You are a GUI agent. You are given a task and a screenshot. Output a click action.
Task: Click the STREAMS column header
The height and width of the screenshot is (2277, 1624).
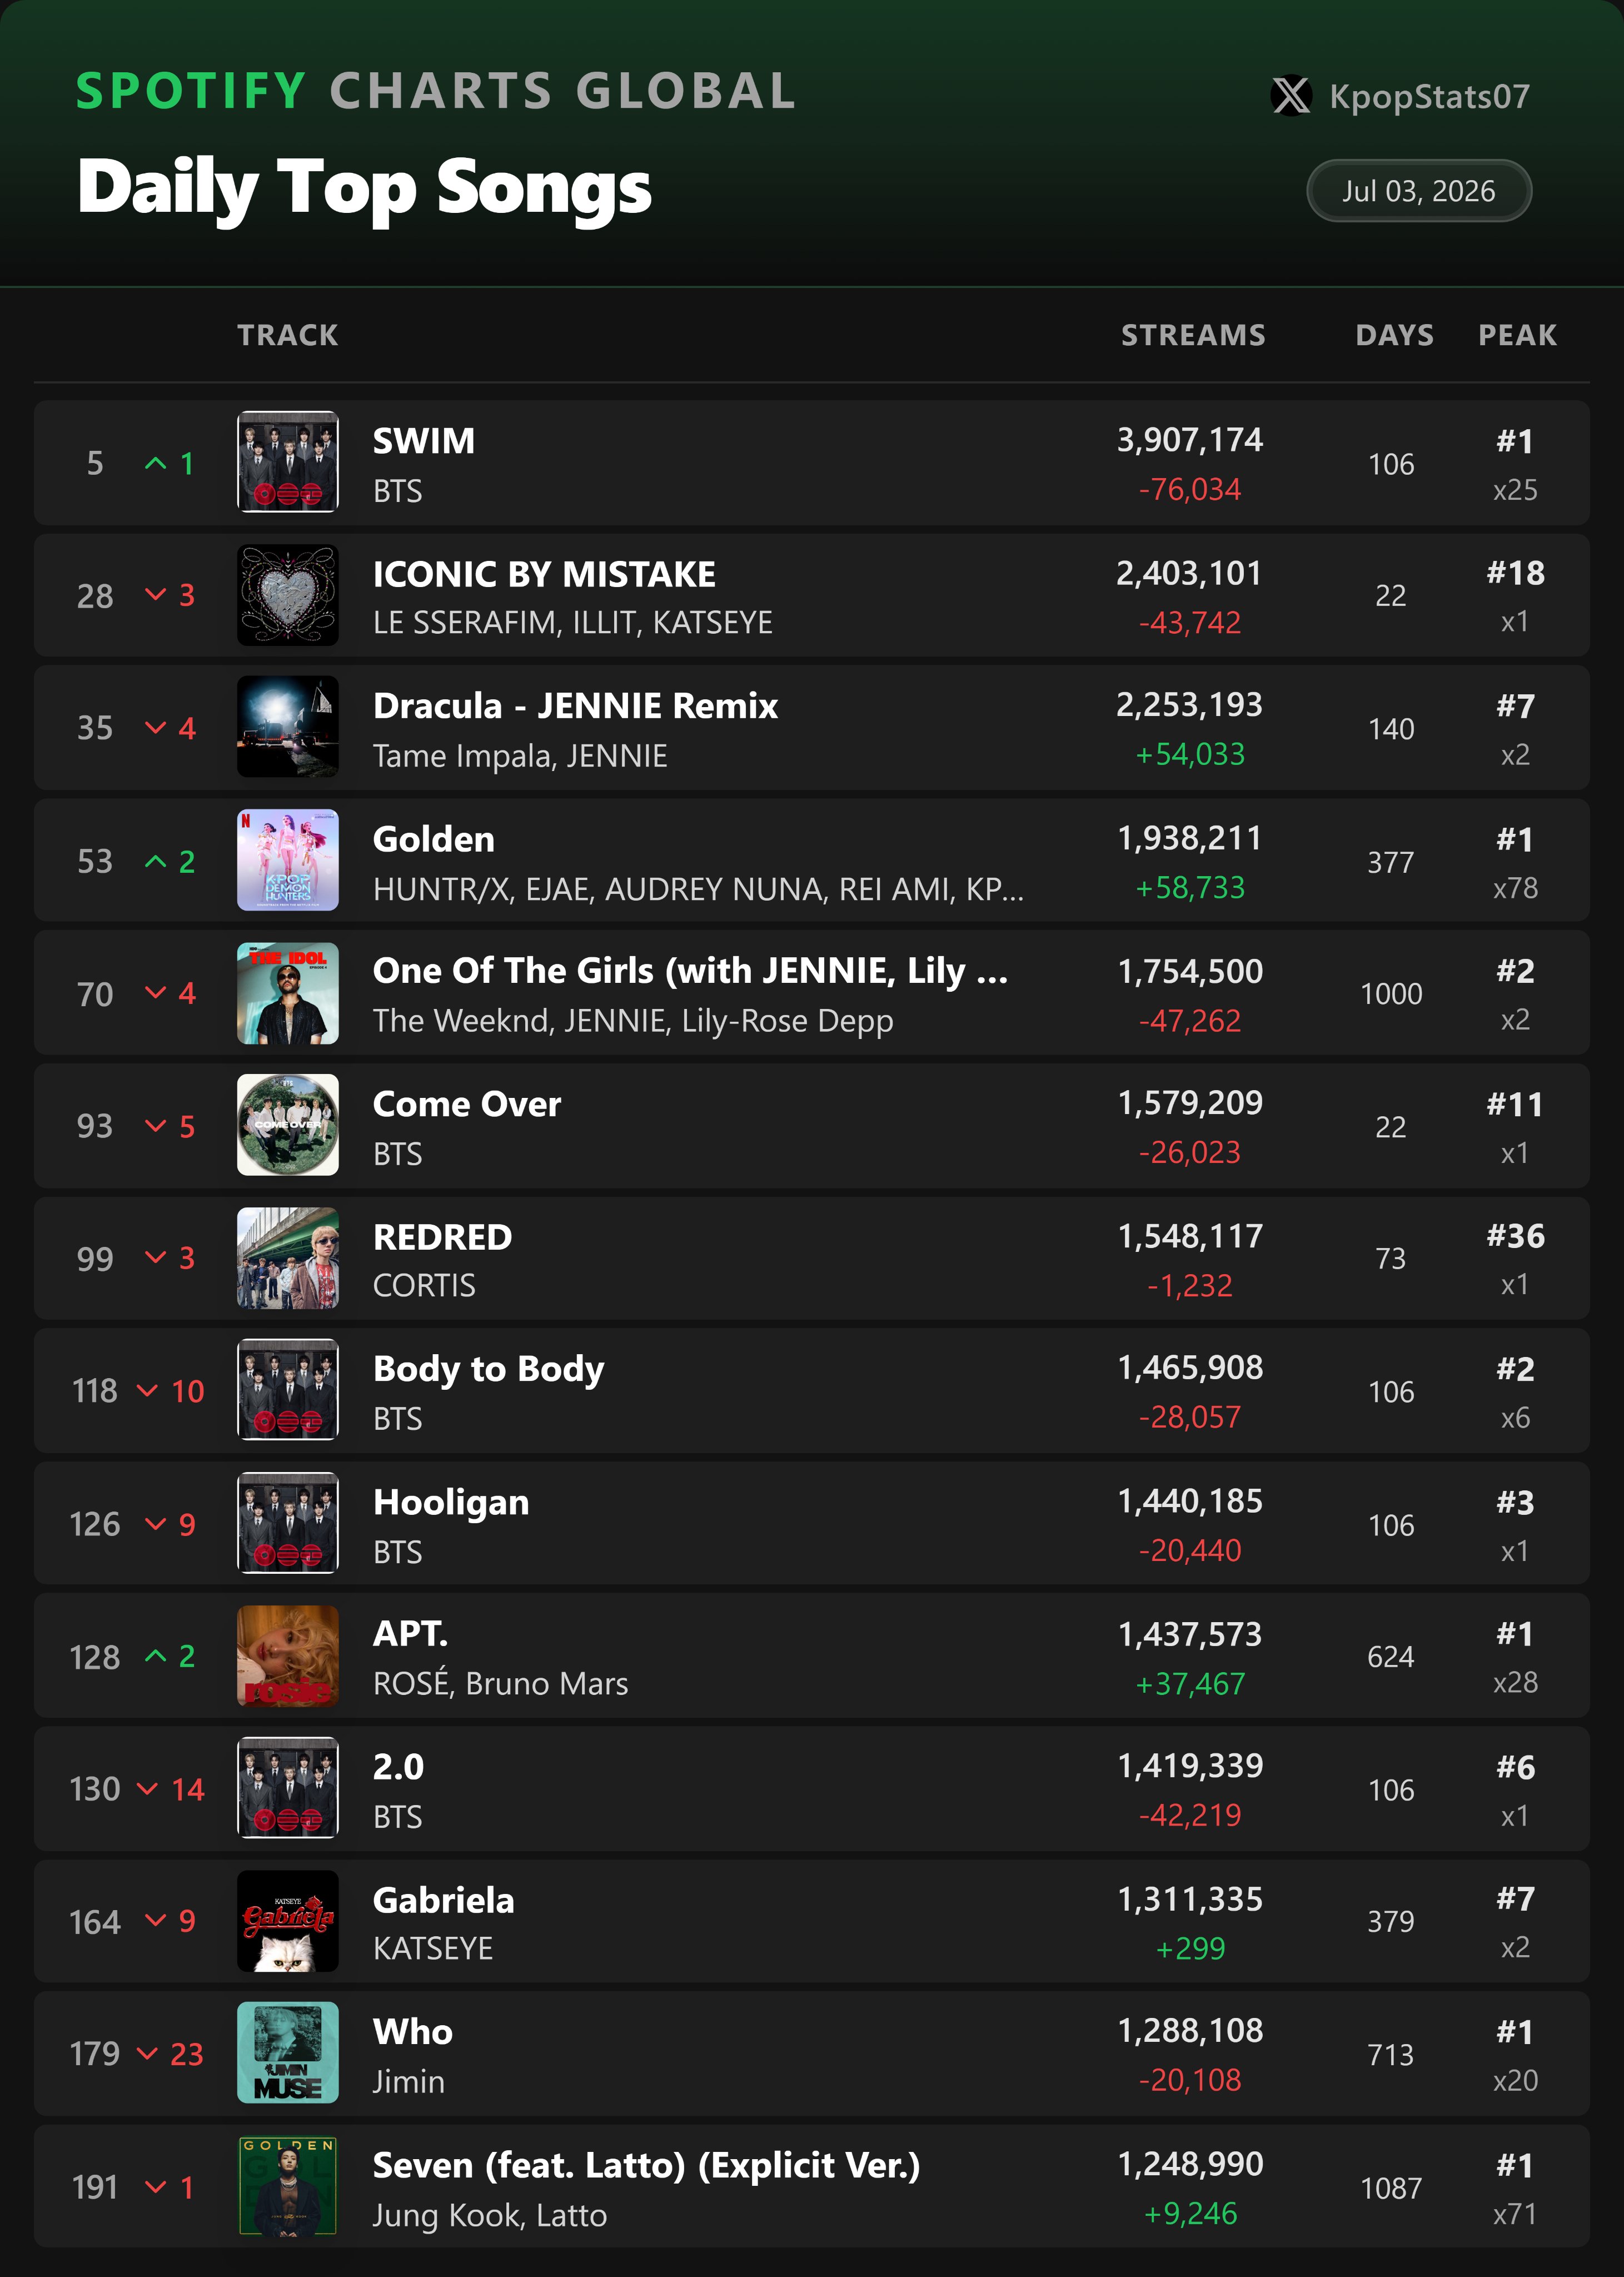point(1193,335)
